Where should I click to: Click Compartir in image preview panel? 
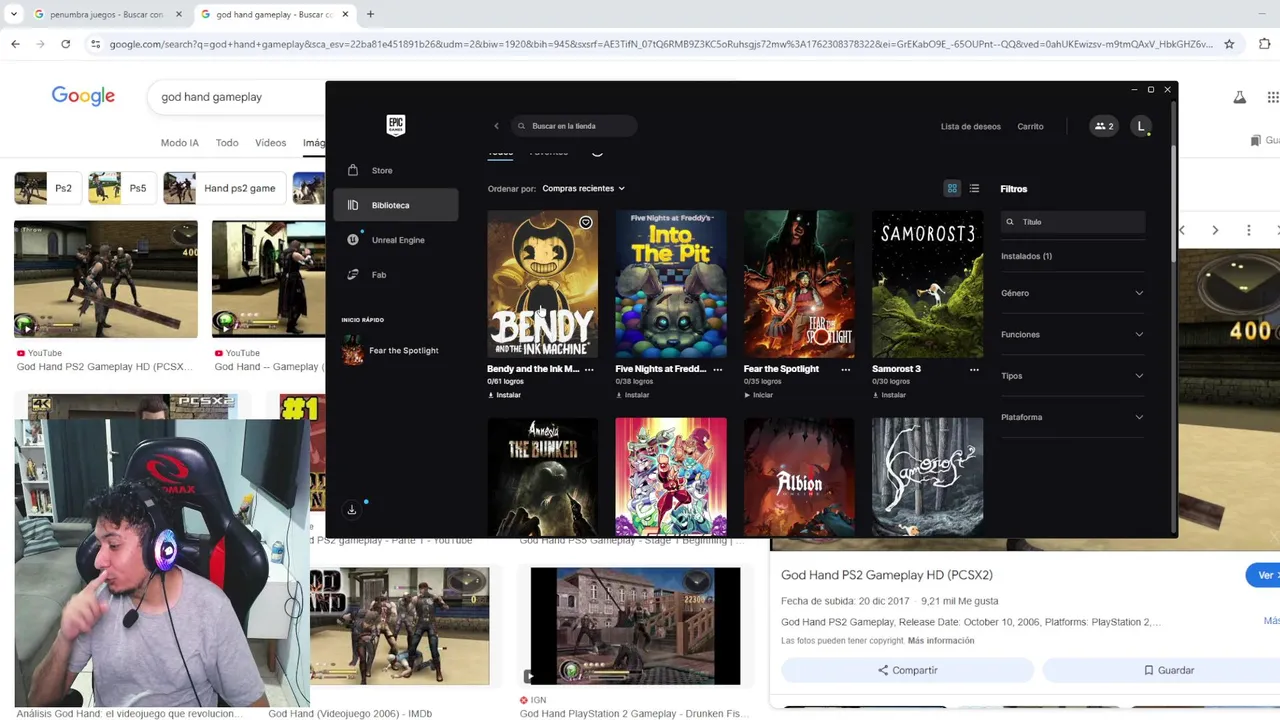tap(907, 670)
